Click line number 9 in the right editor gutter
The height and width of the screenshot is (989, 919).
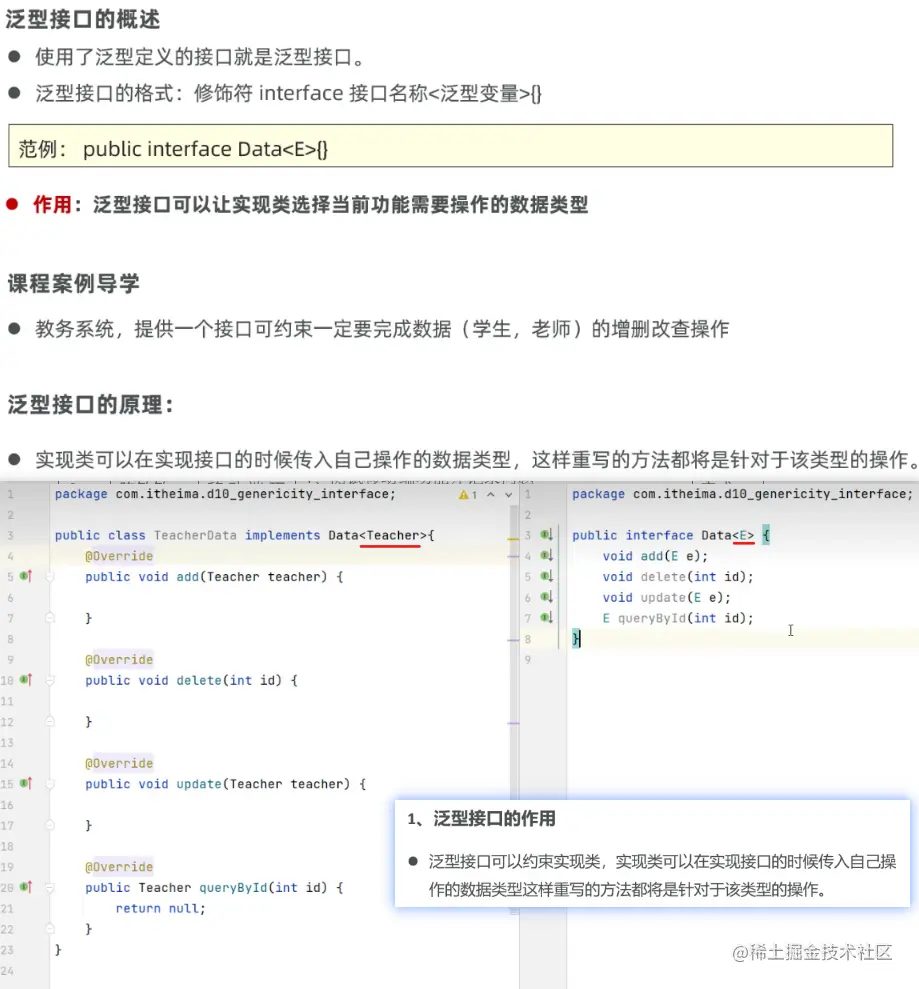[x=528, y=660]
